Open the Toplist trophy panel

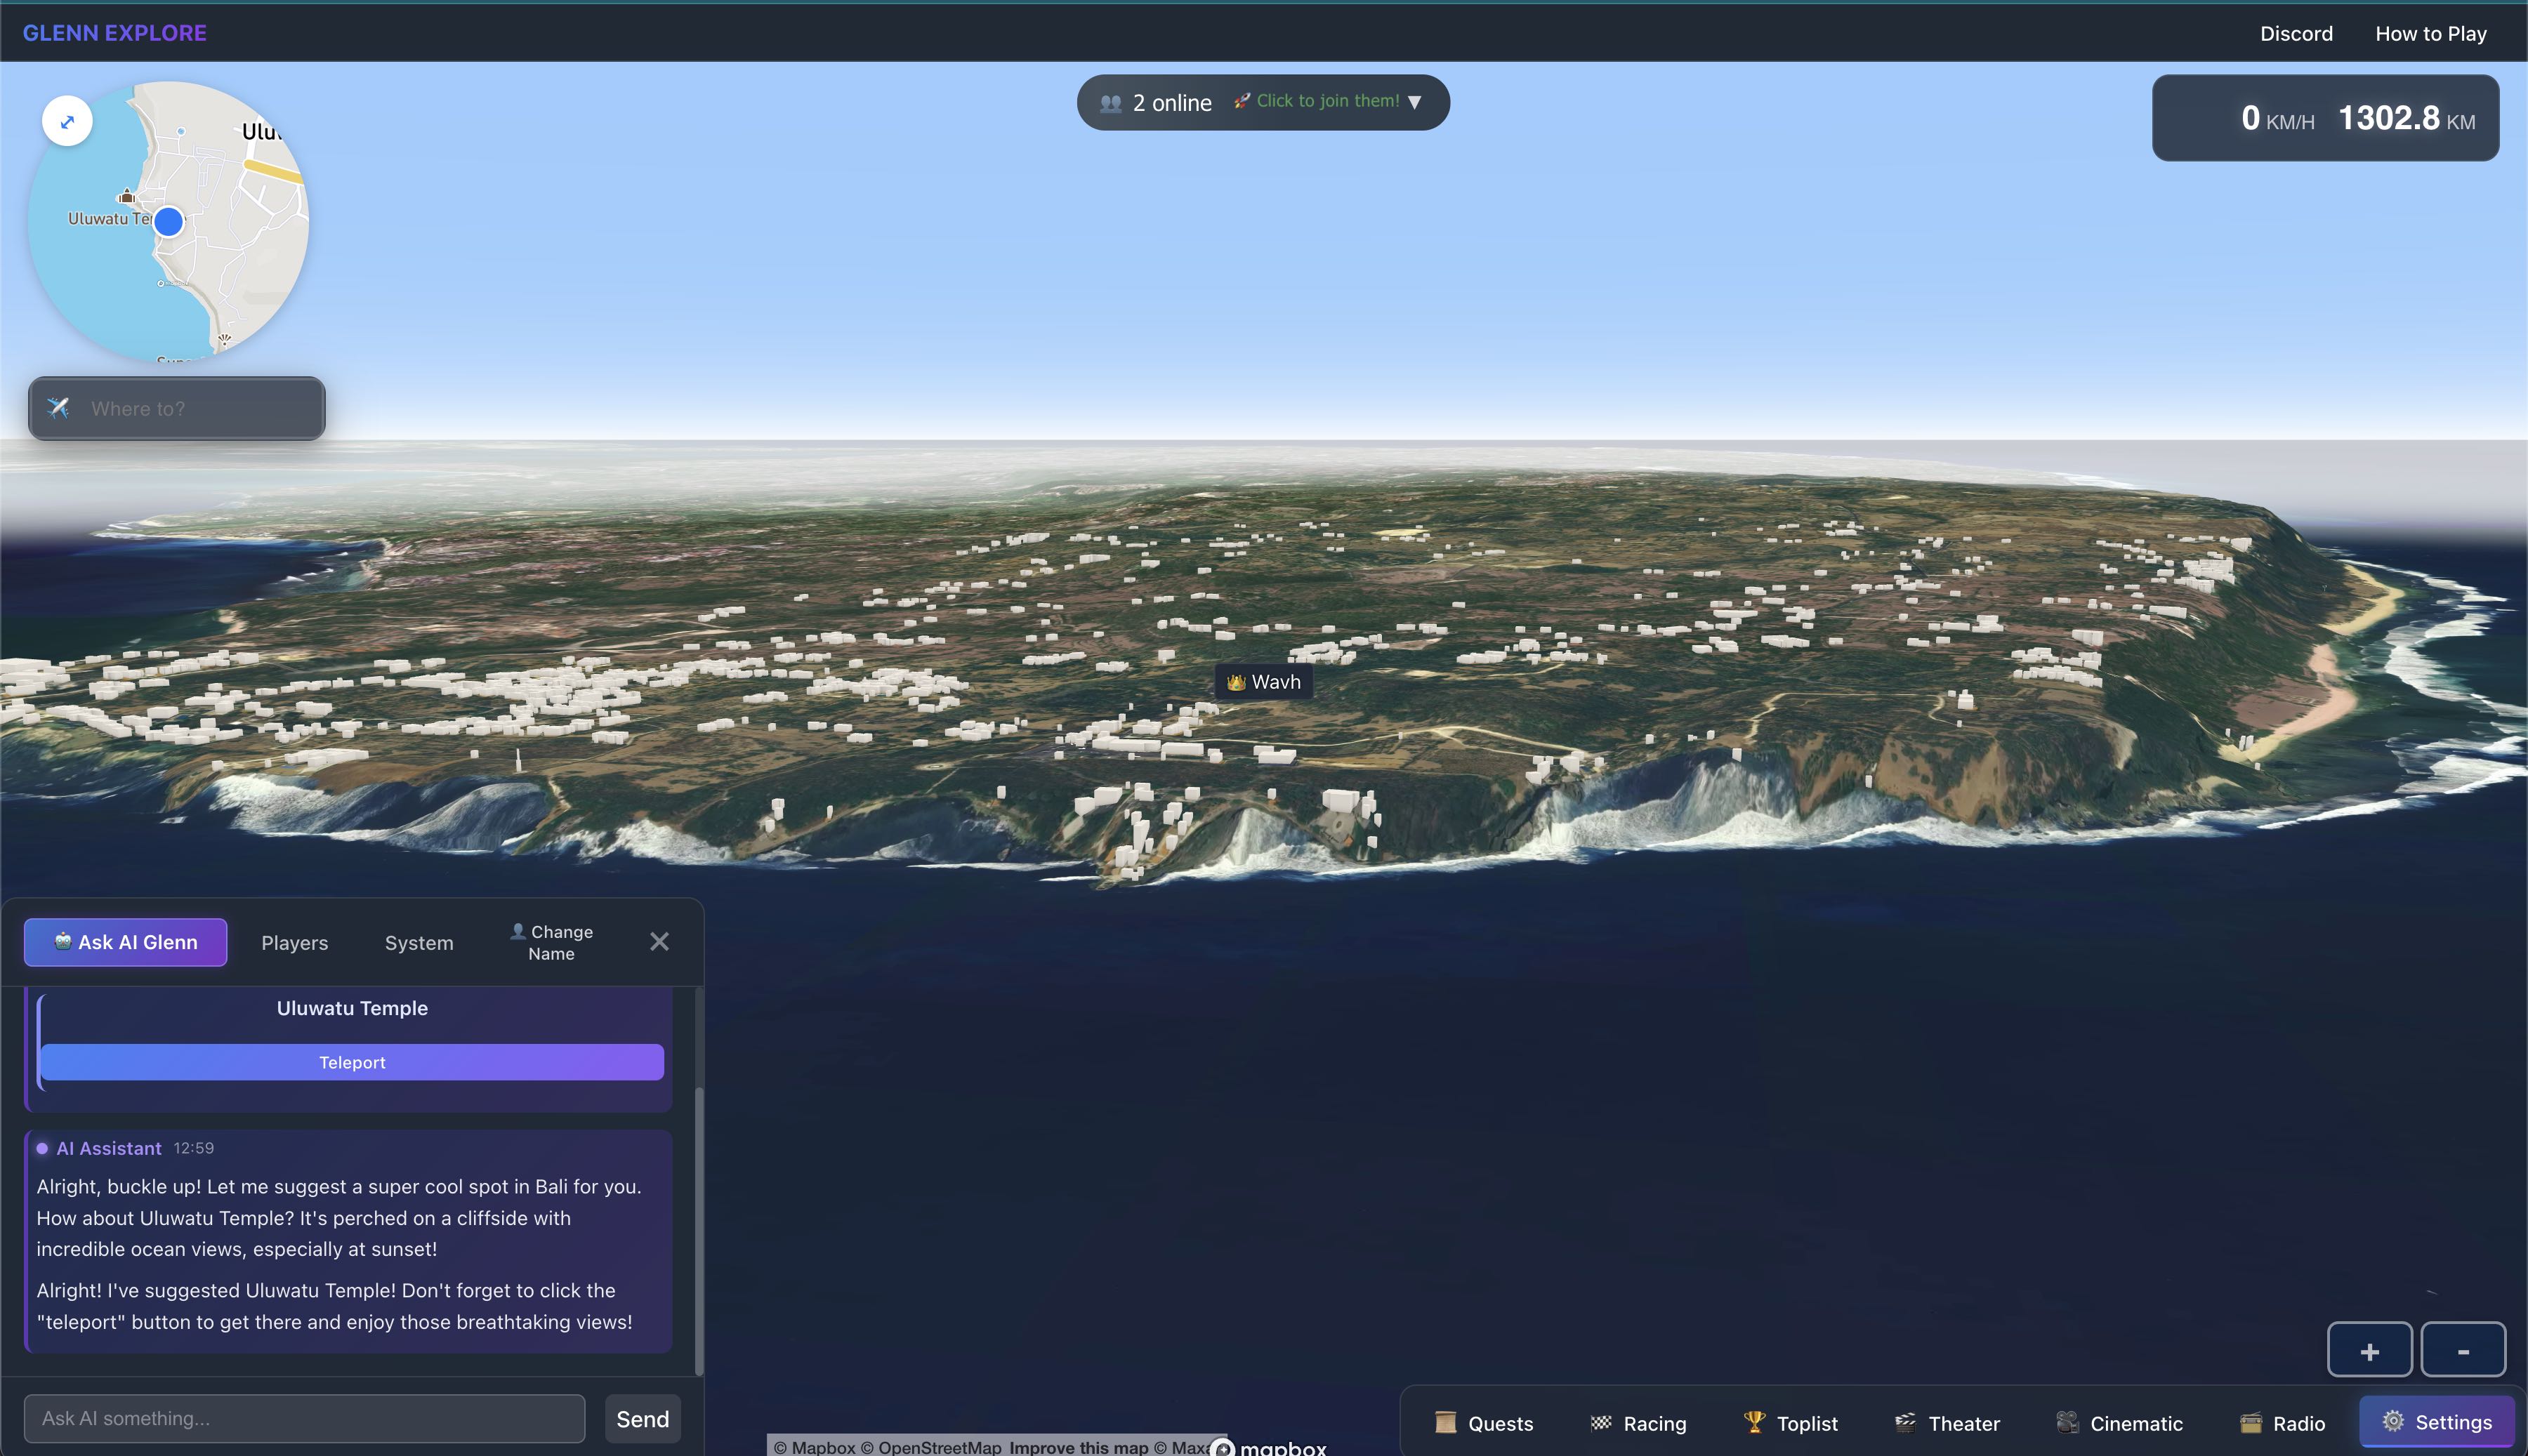[x=1790, y=1422]
